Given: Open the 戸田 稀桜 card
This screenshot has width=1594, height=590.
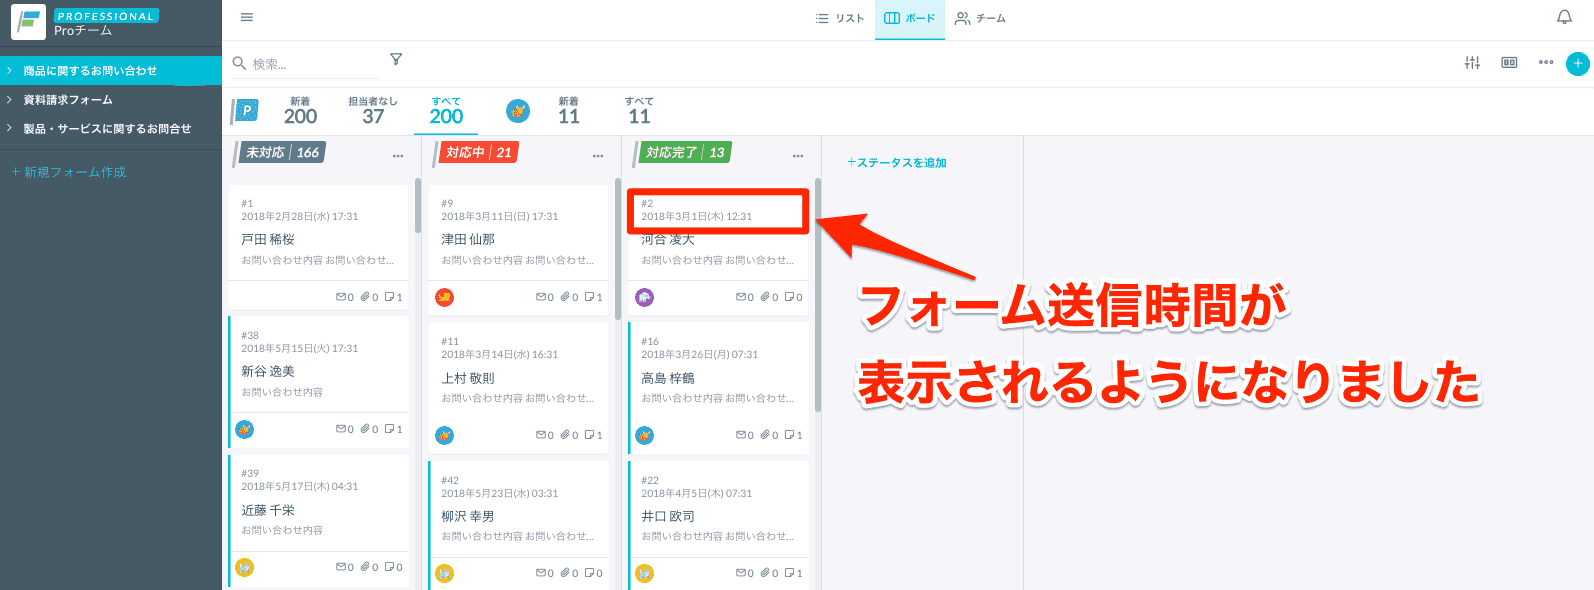Looking at the screenshot, I should click(319, 246).
